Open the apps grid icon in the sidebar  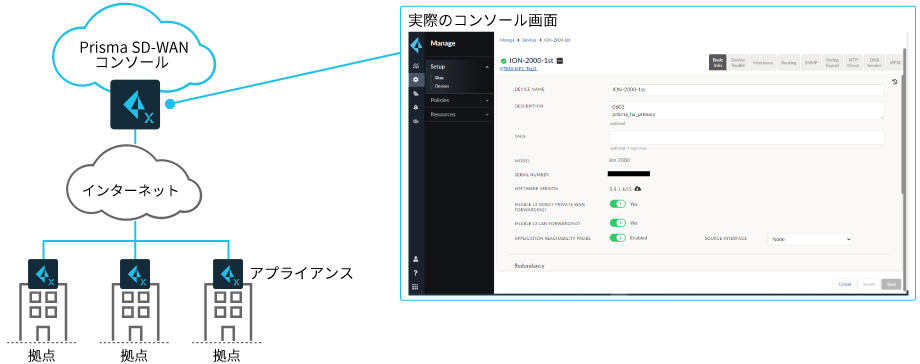pos(416,287)
